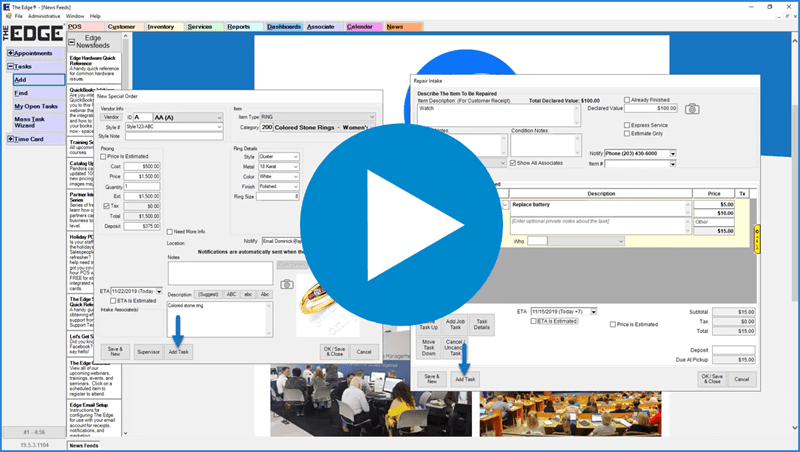Click Cancel in New Special Order

pyautogui.click(x=364, y=352)
